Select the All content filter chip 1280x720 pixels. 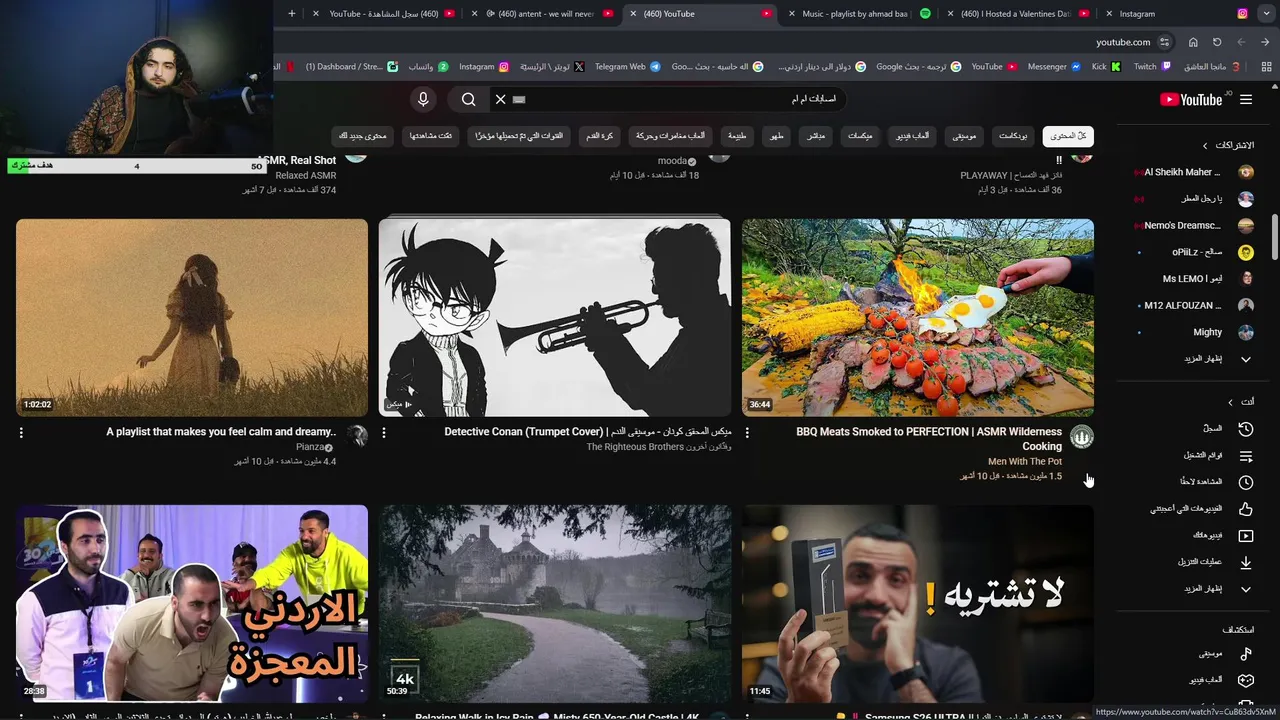1068,136
